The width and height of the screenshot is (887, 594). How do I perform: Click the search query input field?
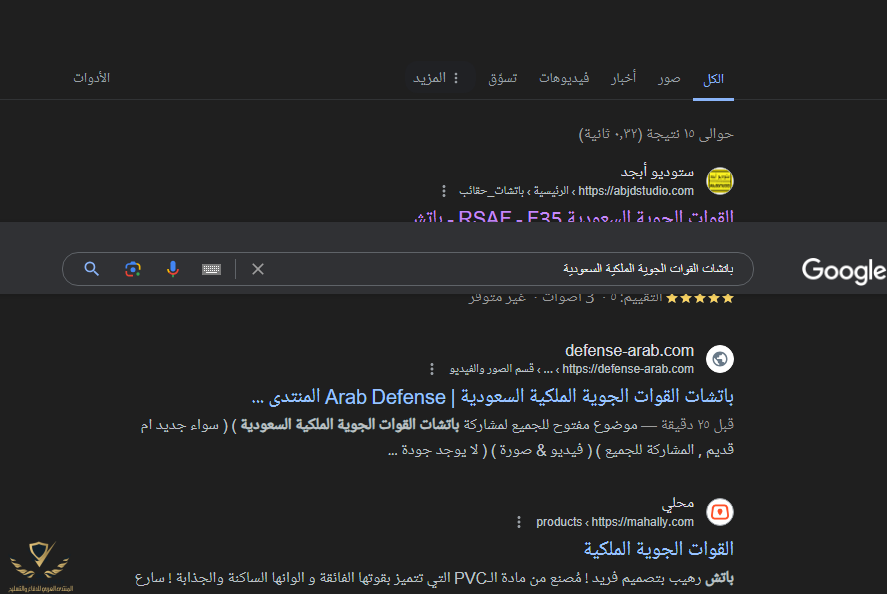(407, 269)
